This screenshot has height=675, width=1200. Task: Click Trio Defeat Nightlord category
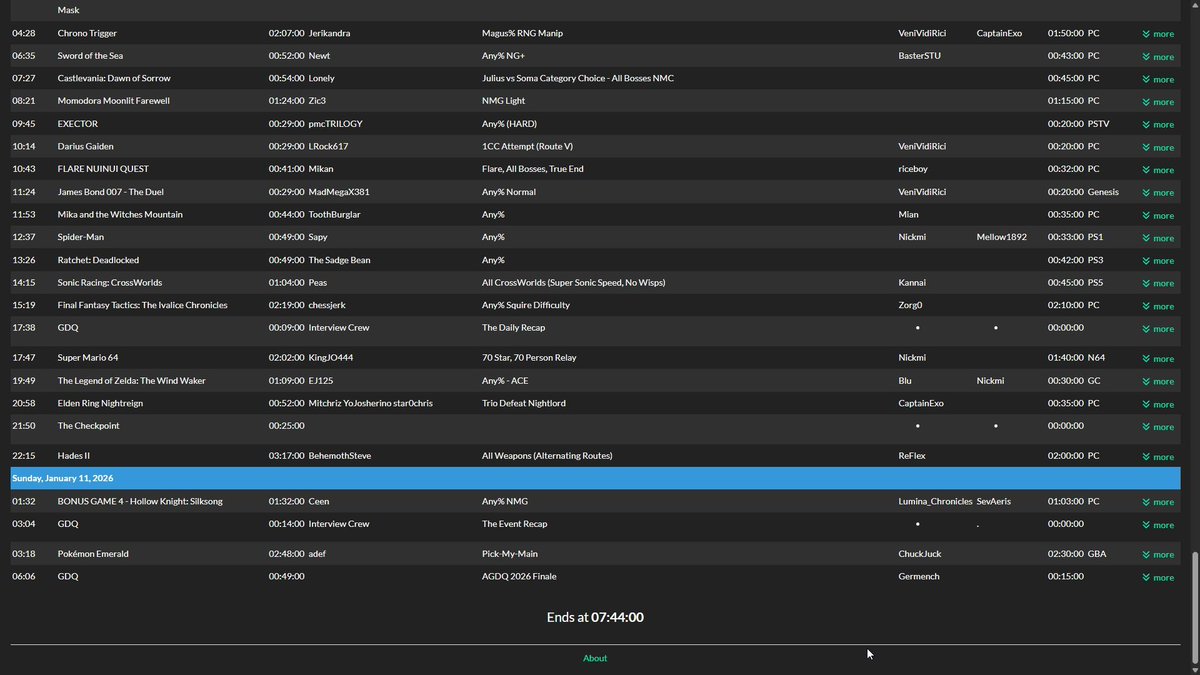524,403
